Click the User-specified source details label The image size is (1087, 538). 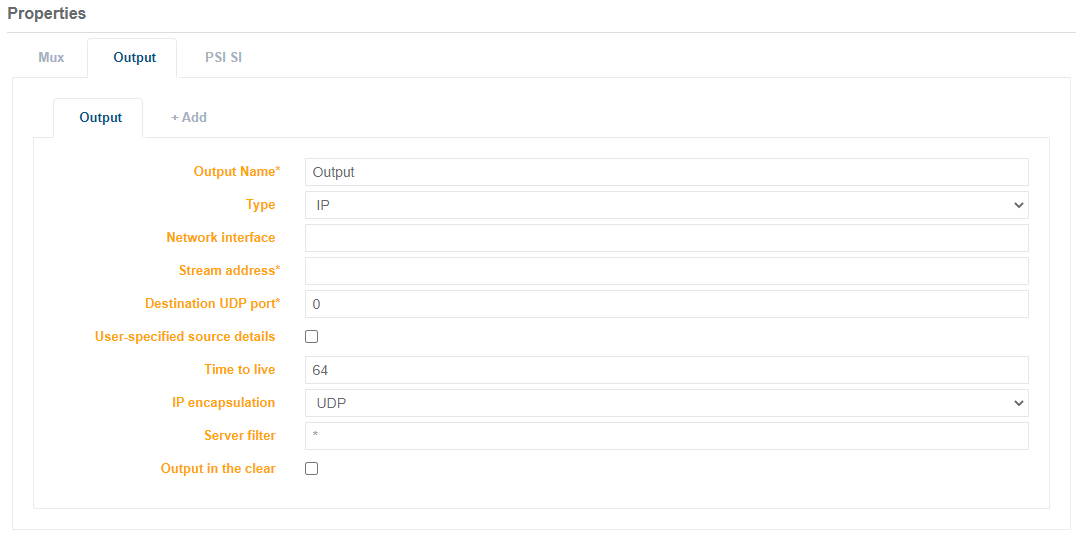coord(185,337)
